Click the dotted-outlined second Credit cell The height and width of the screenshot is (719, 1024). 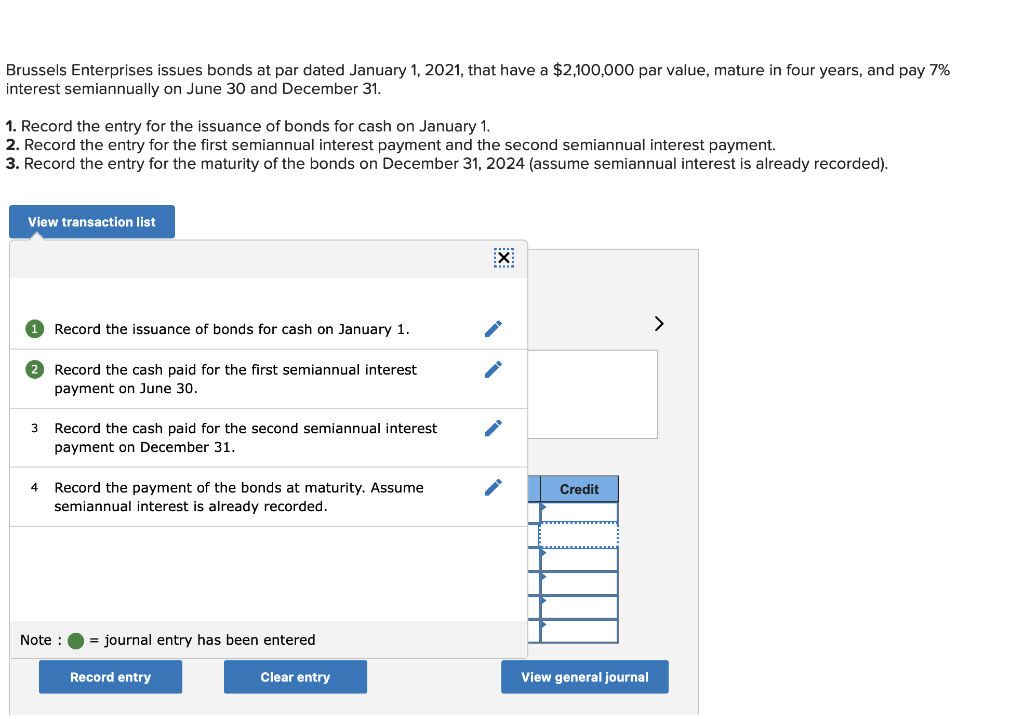point(579,535)
